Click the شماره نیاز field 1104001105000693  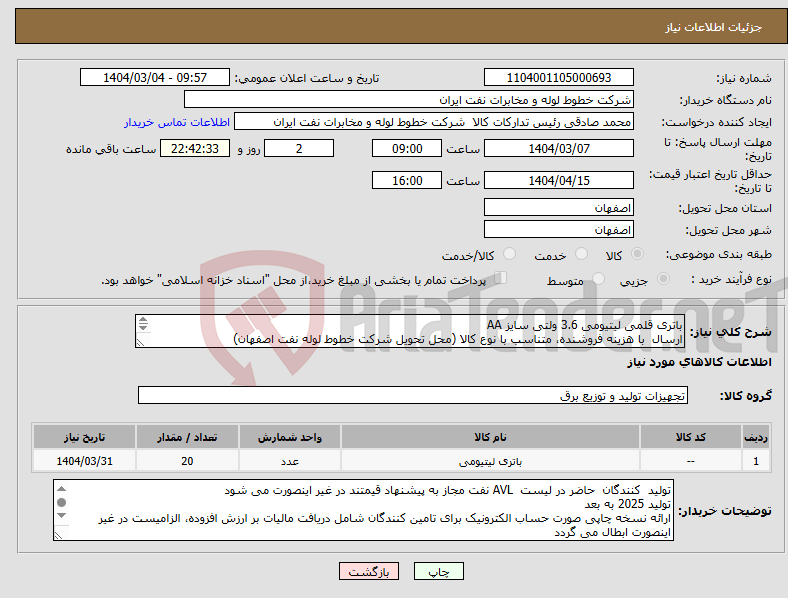pyautogui.click(x=559, y=78)
